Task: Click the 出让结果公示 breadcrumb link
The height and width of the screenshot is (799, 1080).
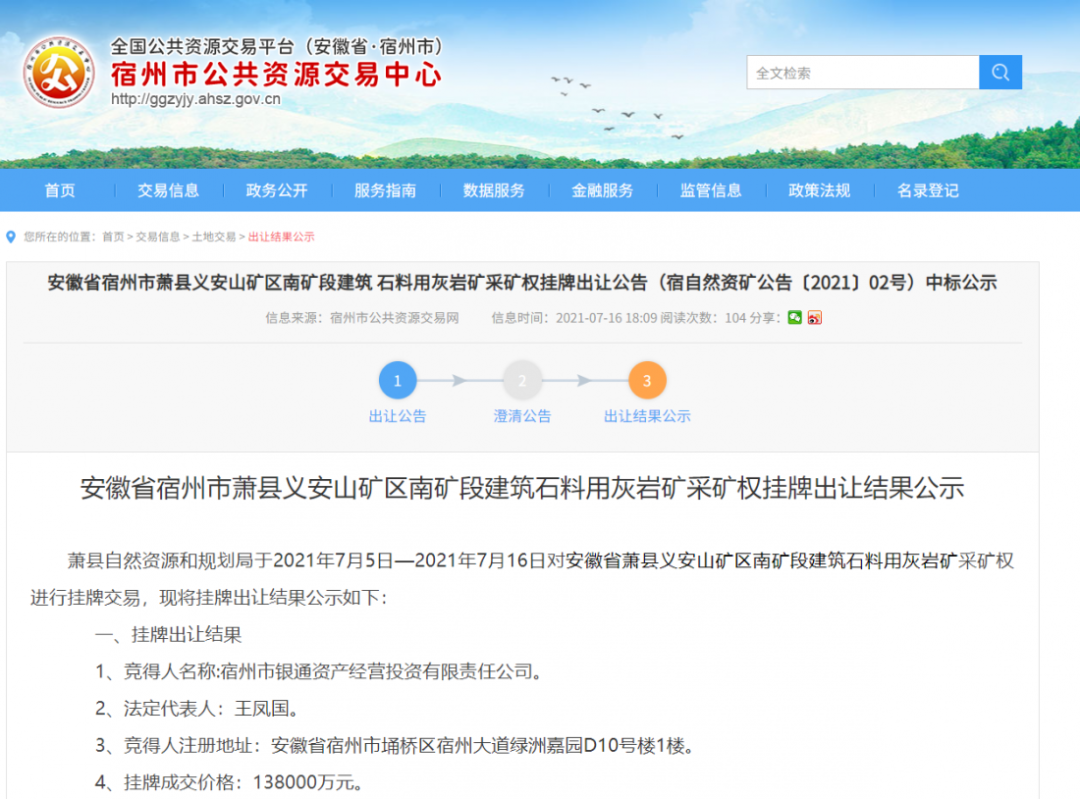Action: (x=281, y=237)
